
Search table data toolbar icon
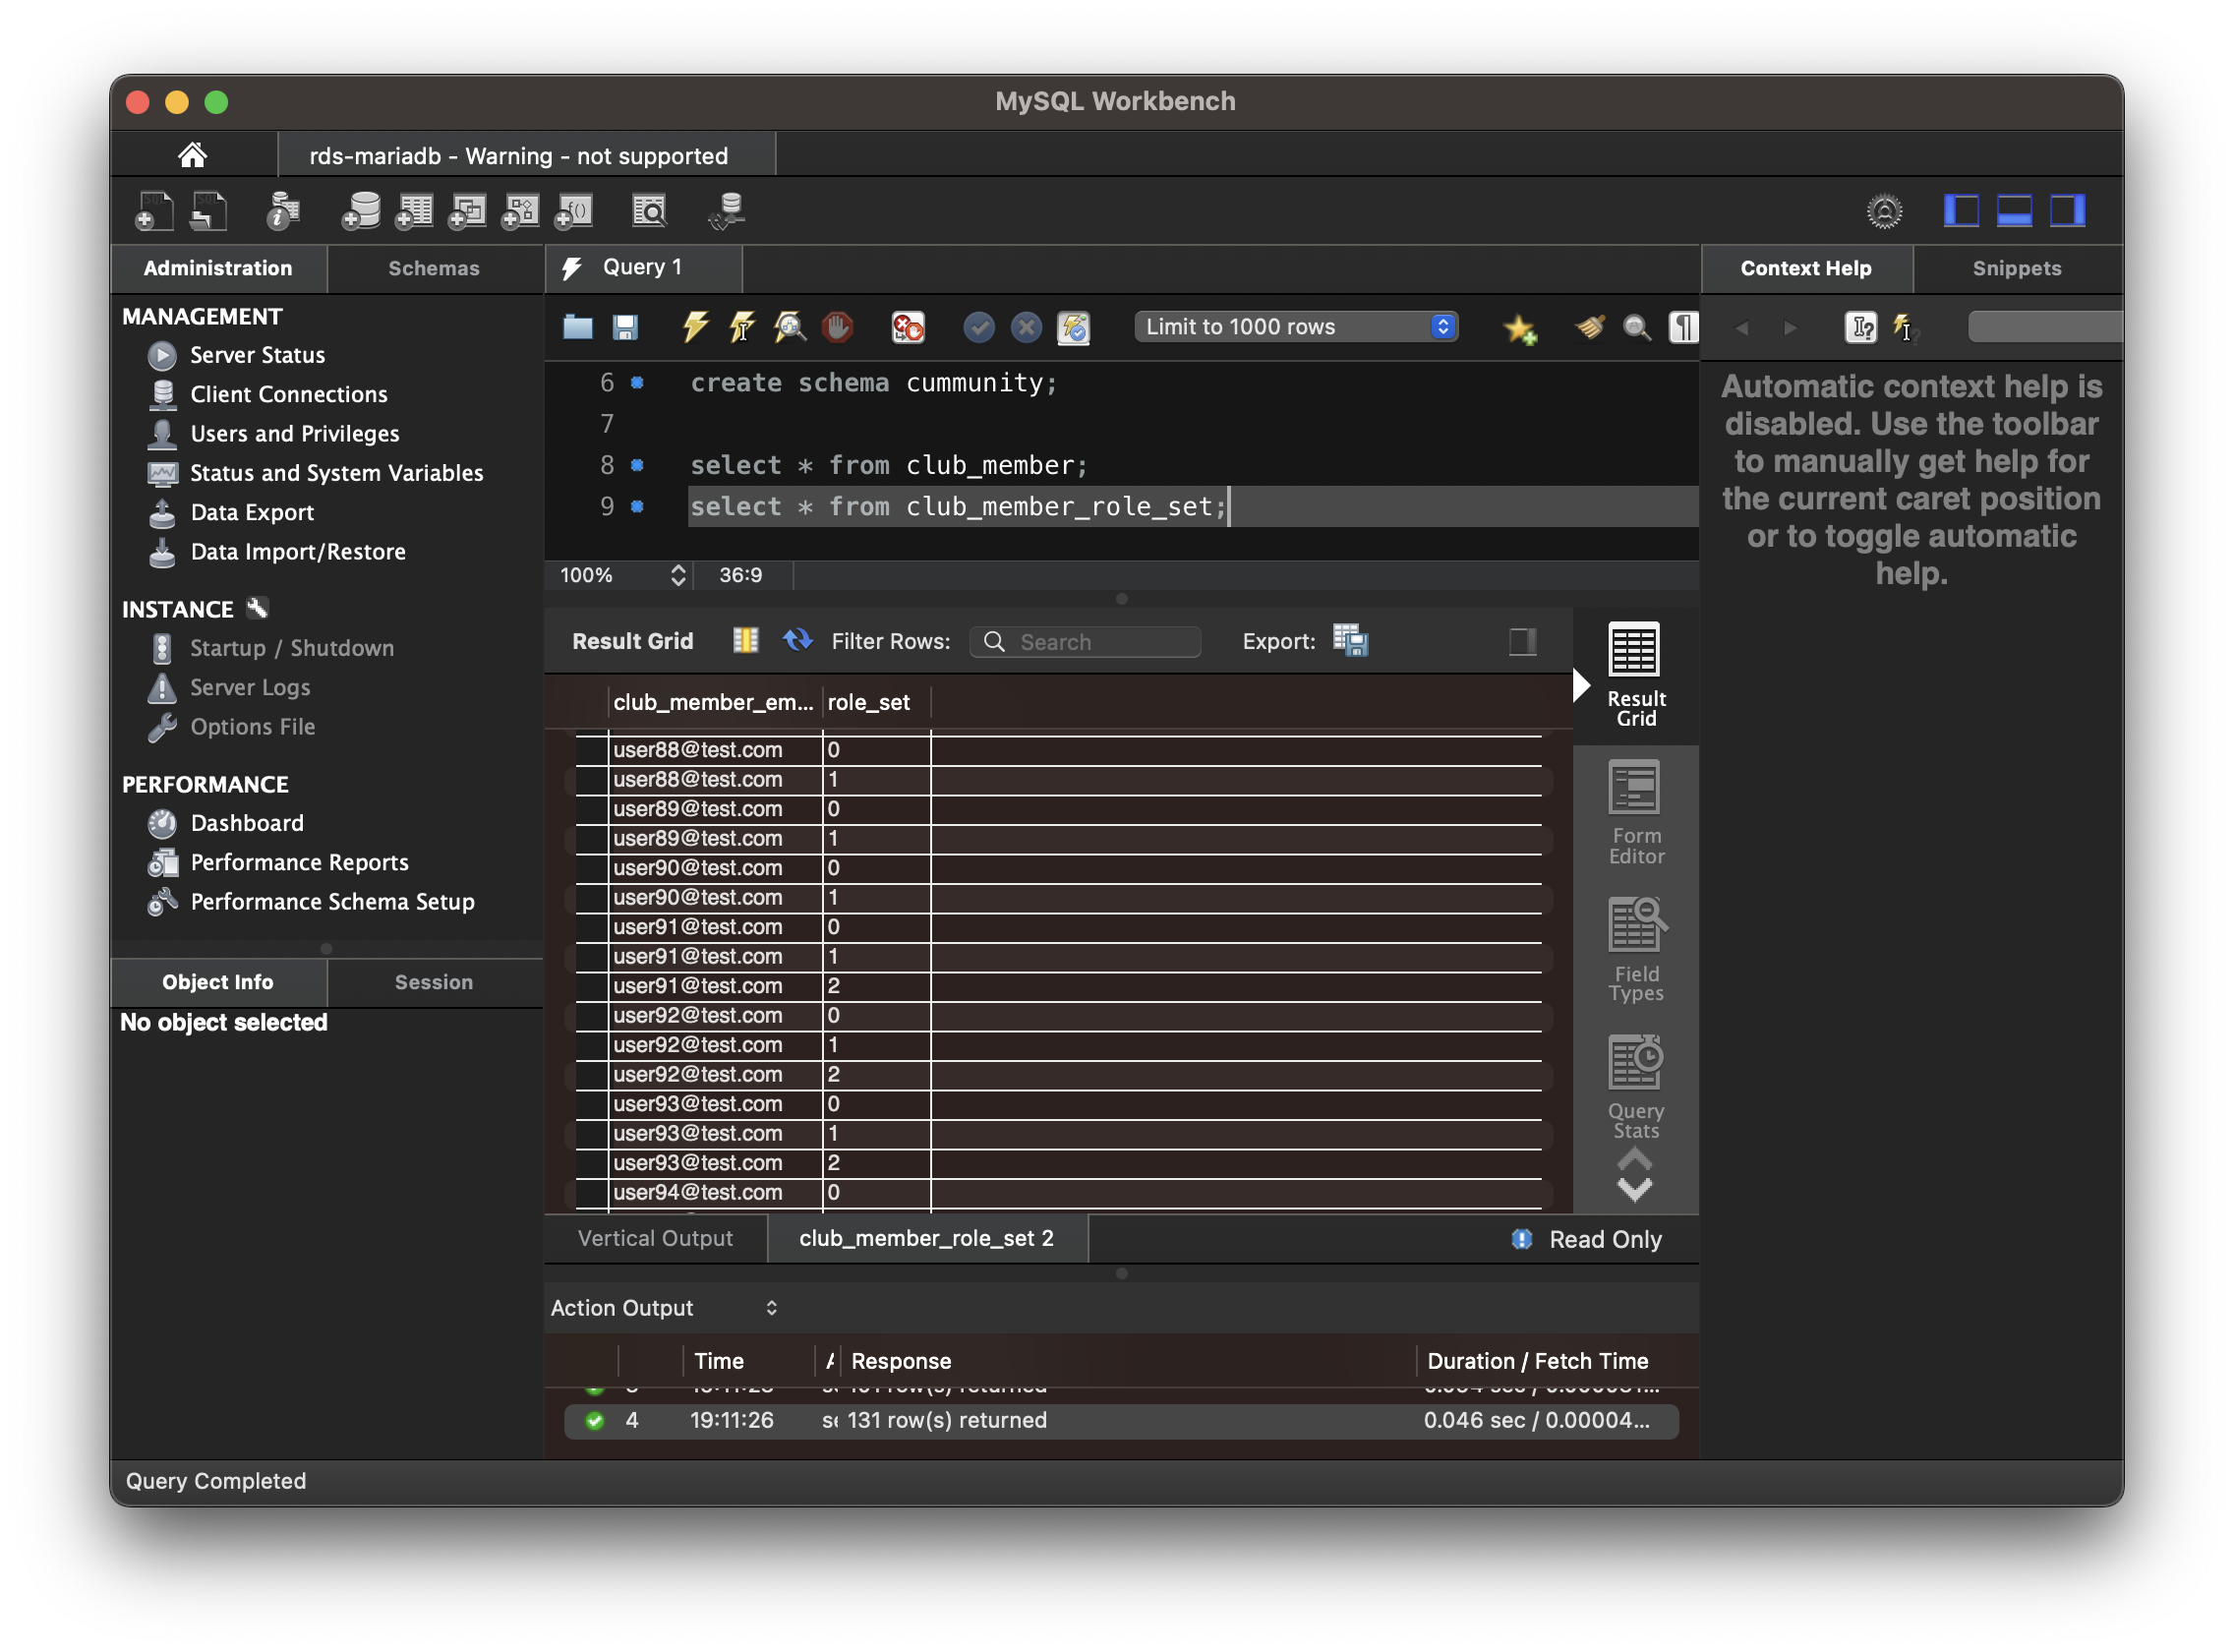click(649, 211)
